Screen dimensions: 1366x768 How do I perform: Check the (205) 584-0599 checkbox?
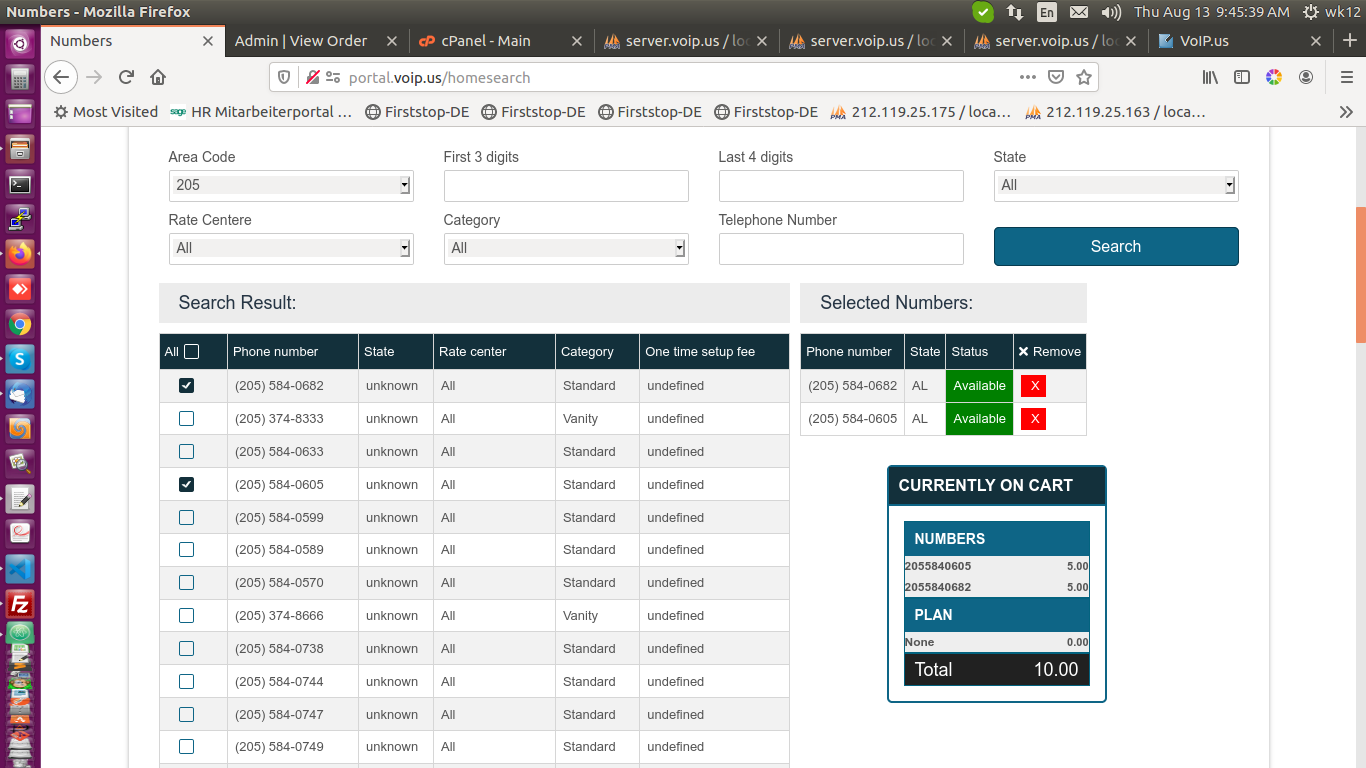point(186,517)
